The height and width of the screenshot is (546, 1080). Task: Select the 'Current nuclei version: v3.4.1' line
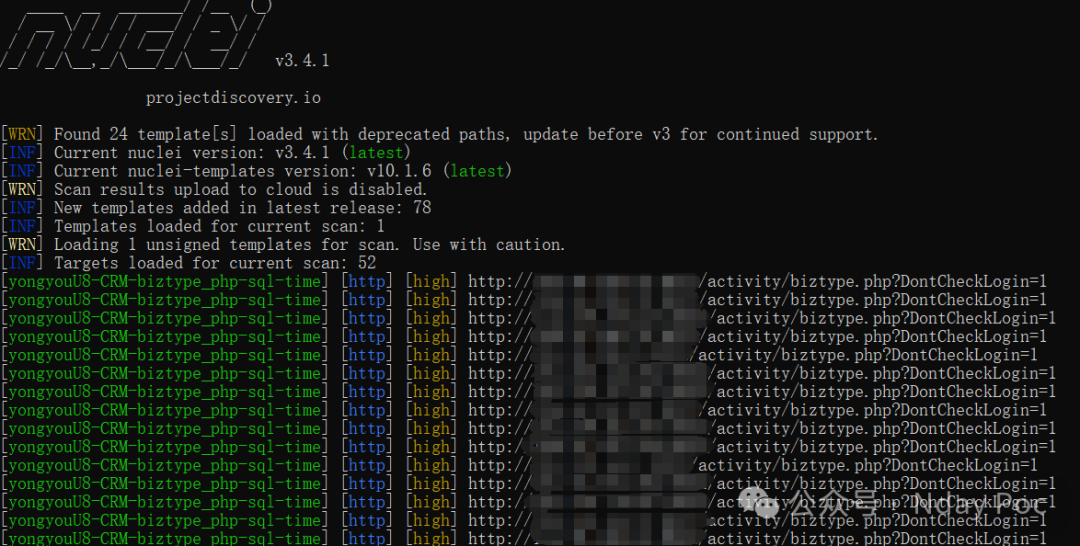[205, 152]
